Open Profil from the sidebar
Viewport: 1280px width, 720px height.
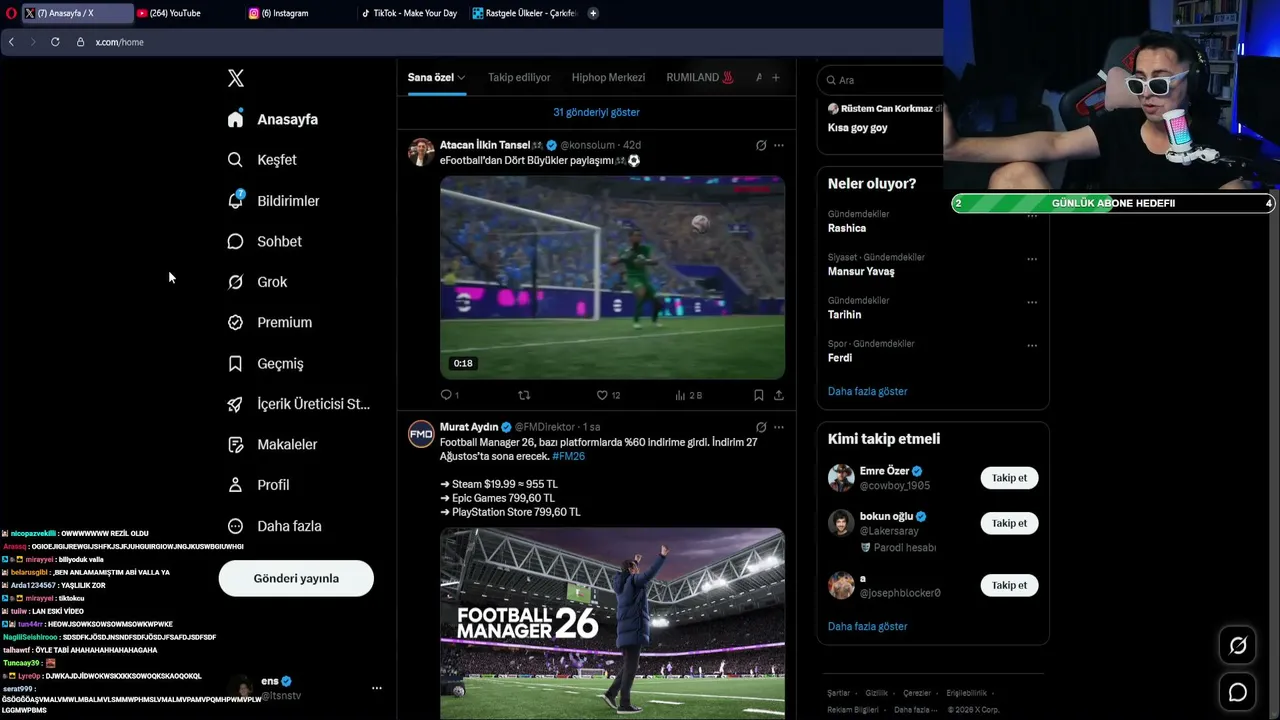(258, 485)
